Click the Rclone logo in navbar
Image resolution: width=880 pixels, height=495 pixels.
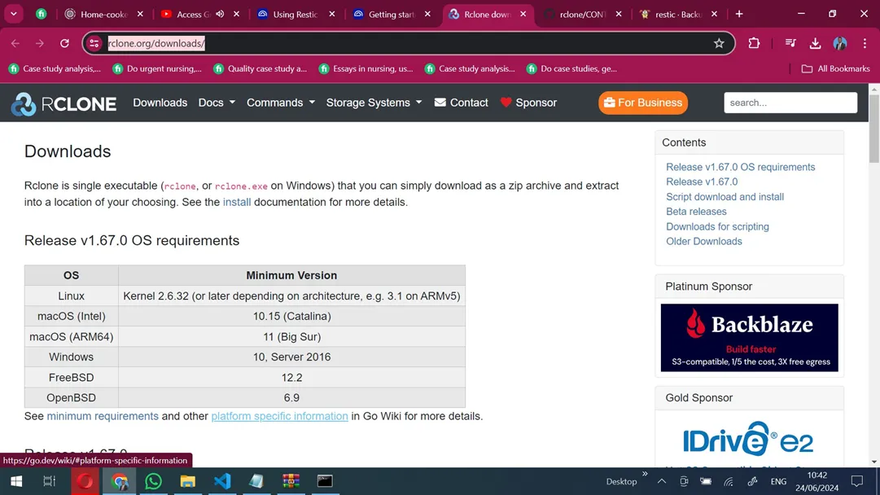click(64, 103)
